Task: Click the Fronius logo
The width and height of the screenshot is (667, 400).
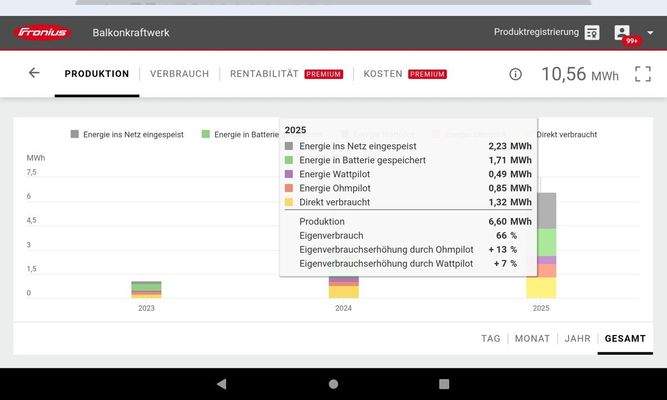Action: point(43,32)
